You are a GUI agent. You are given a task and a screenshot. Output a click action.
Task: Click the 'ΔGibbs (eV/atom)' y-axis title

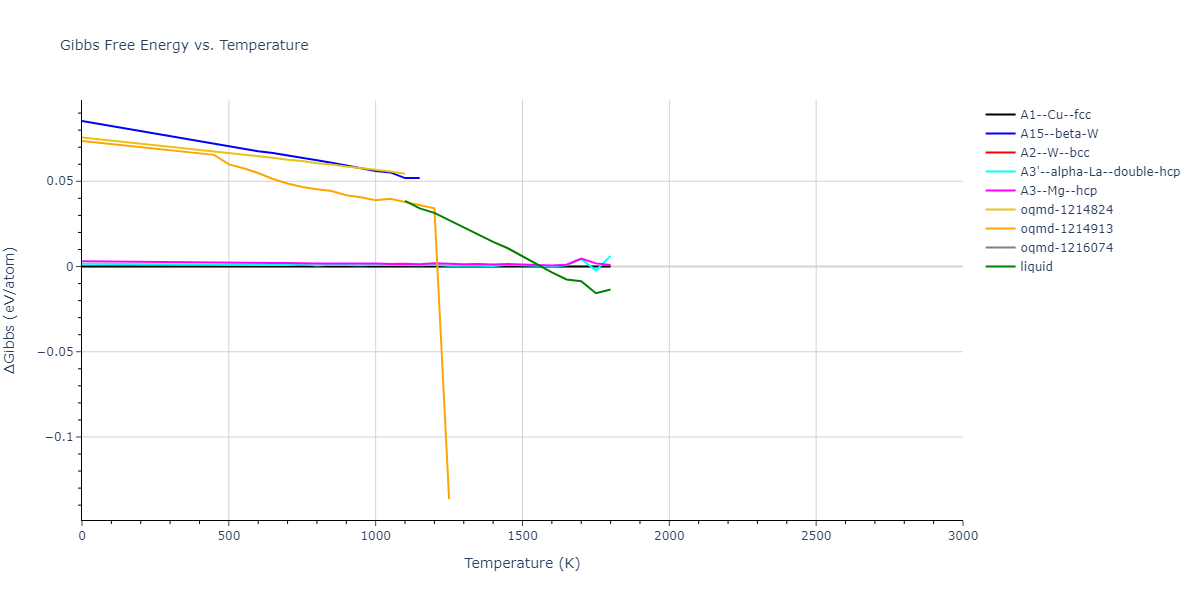(x=11, y=310)
